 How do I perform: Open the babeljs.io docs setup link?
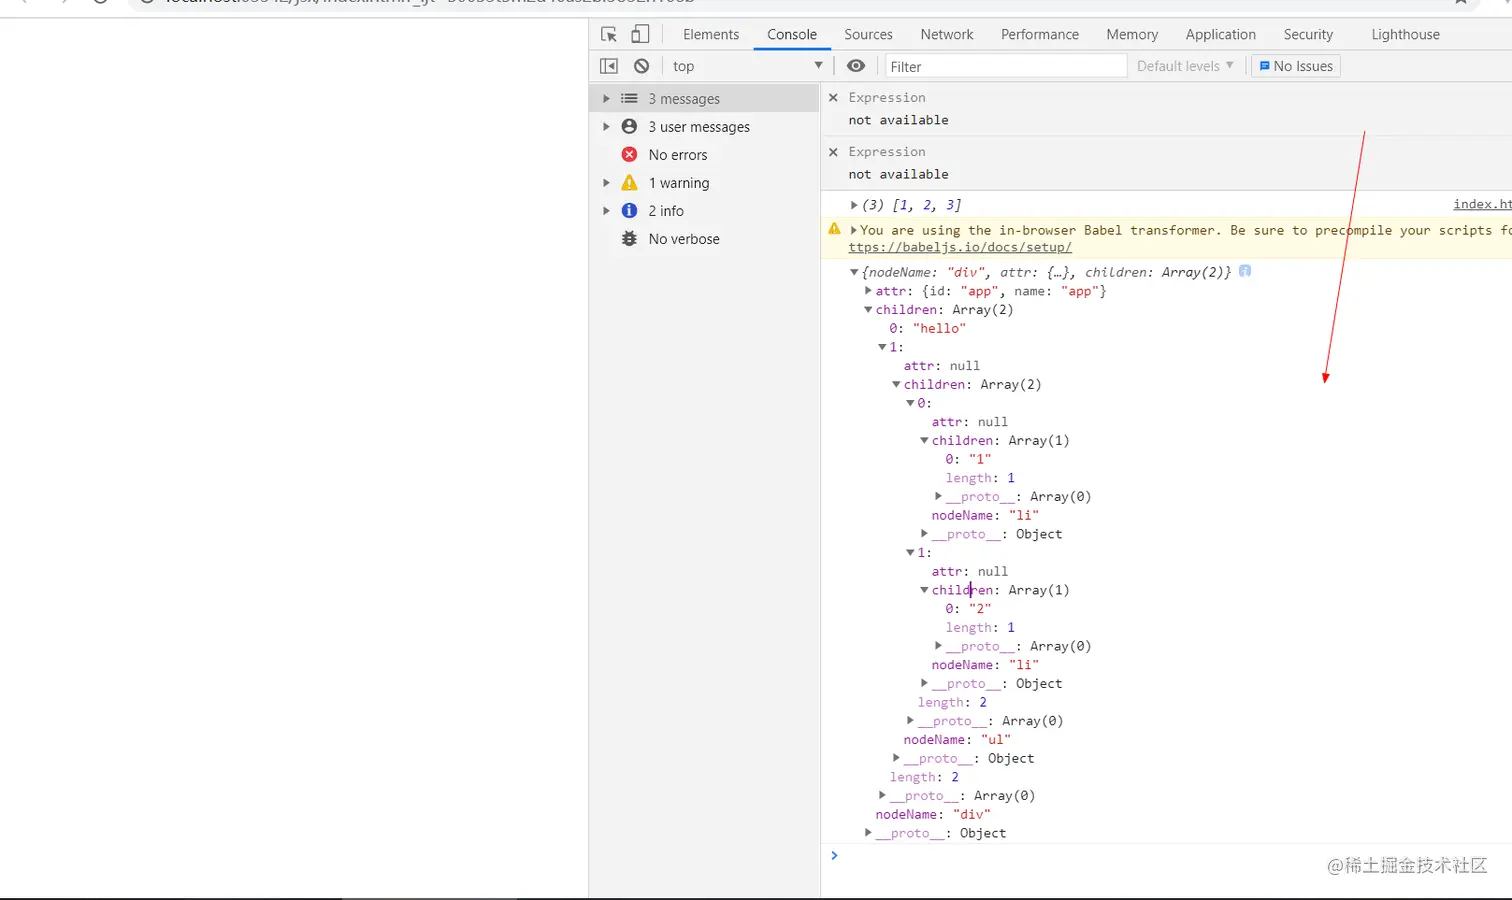pyautogui.click(x=960, y=247)
